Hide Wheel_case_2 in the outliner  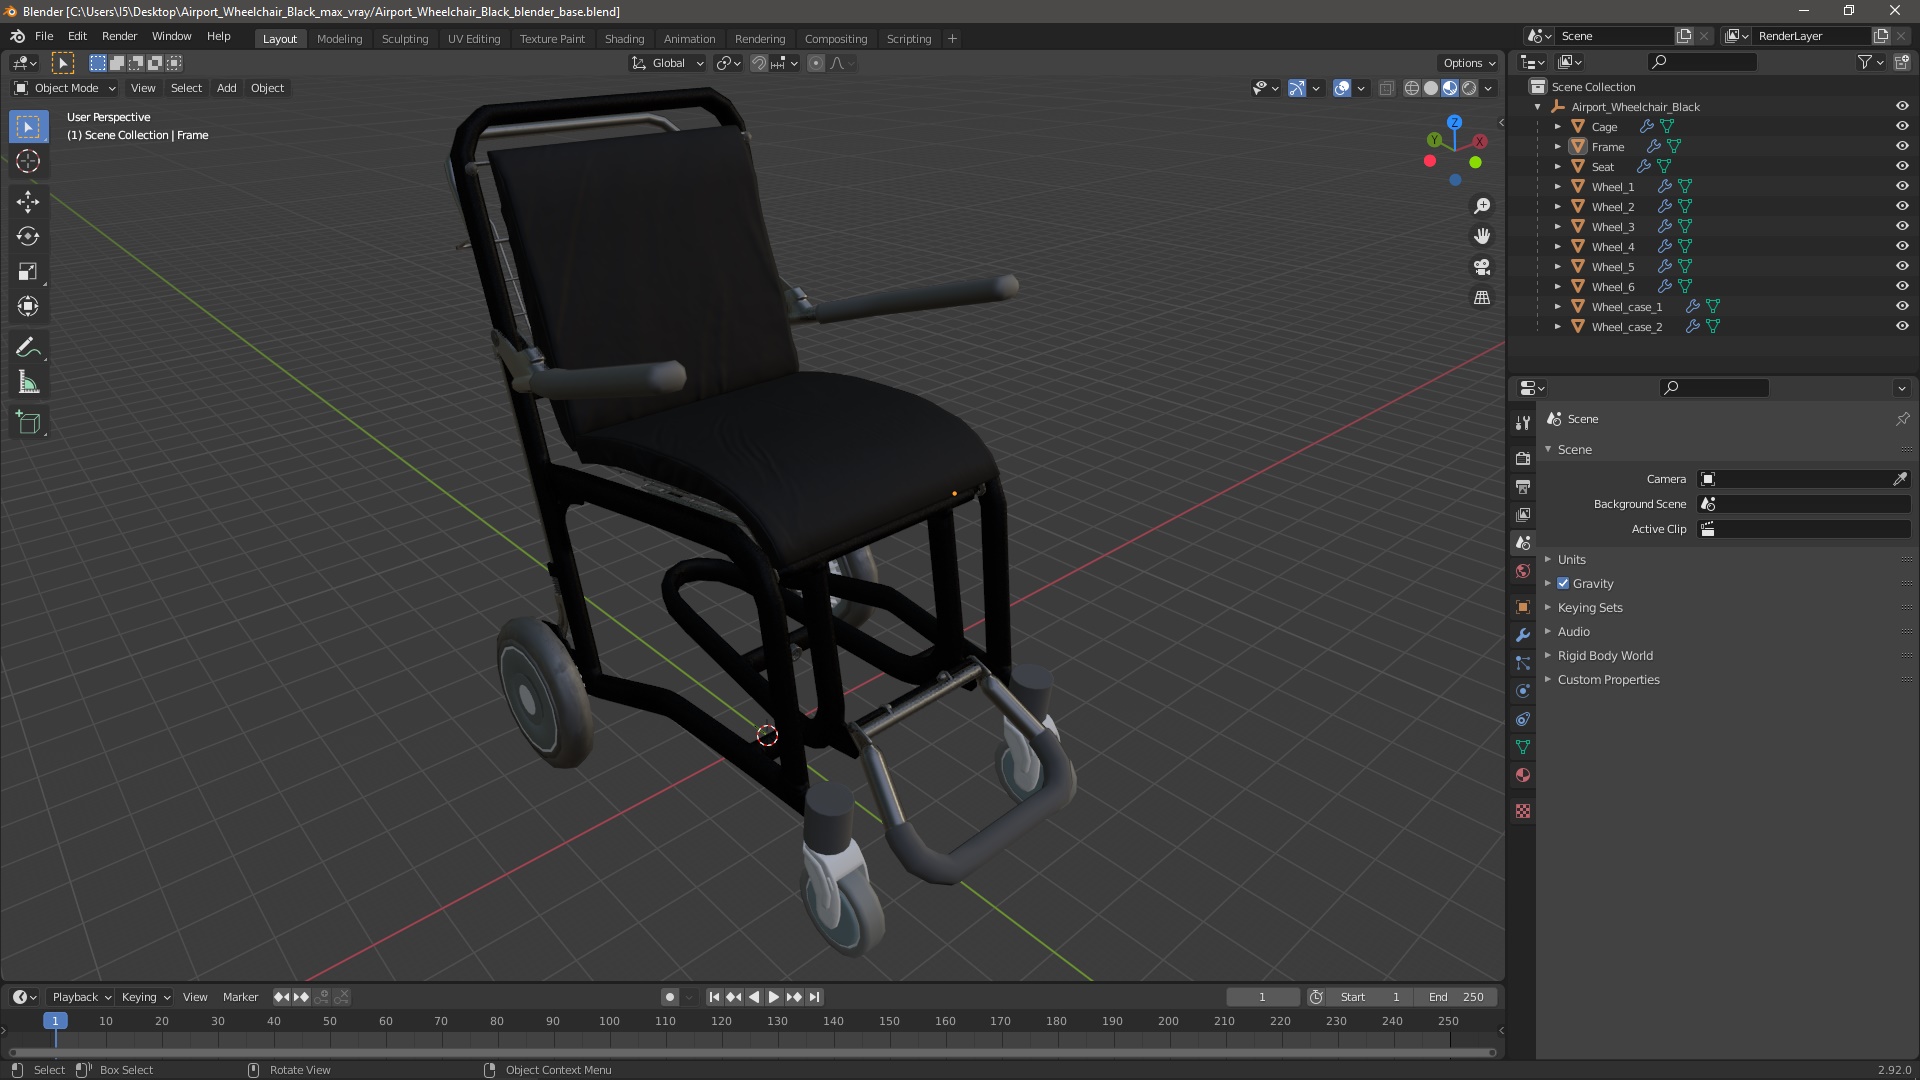click(x=1902, y=326)
